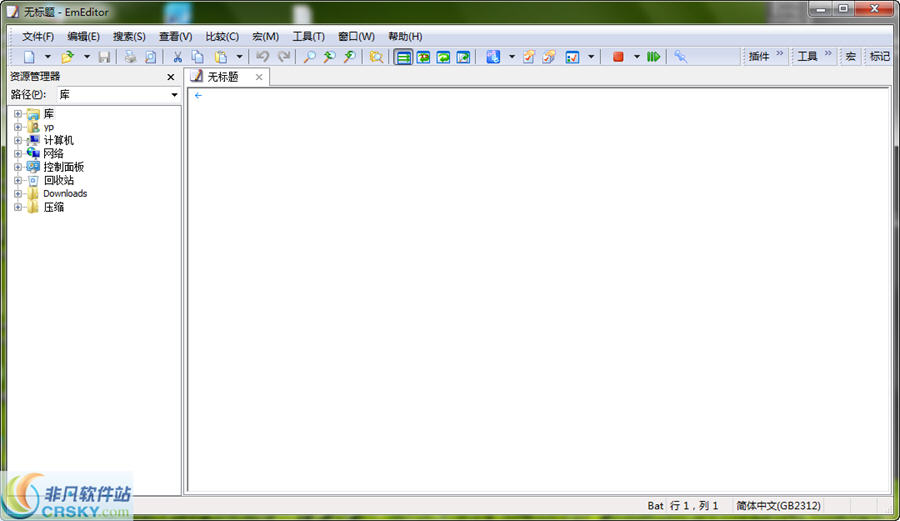
Task: Click the Find magnifier icon
Action: [x=309, y=57]
